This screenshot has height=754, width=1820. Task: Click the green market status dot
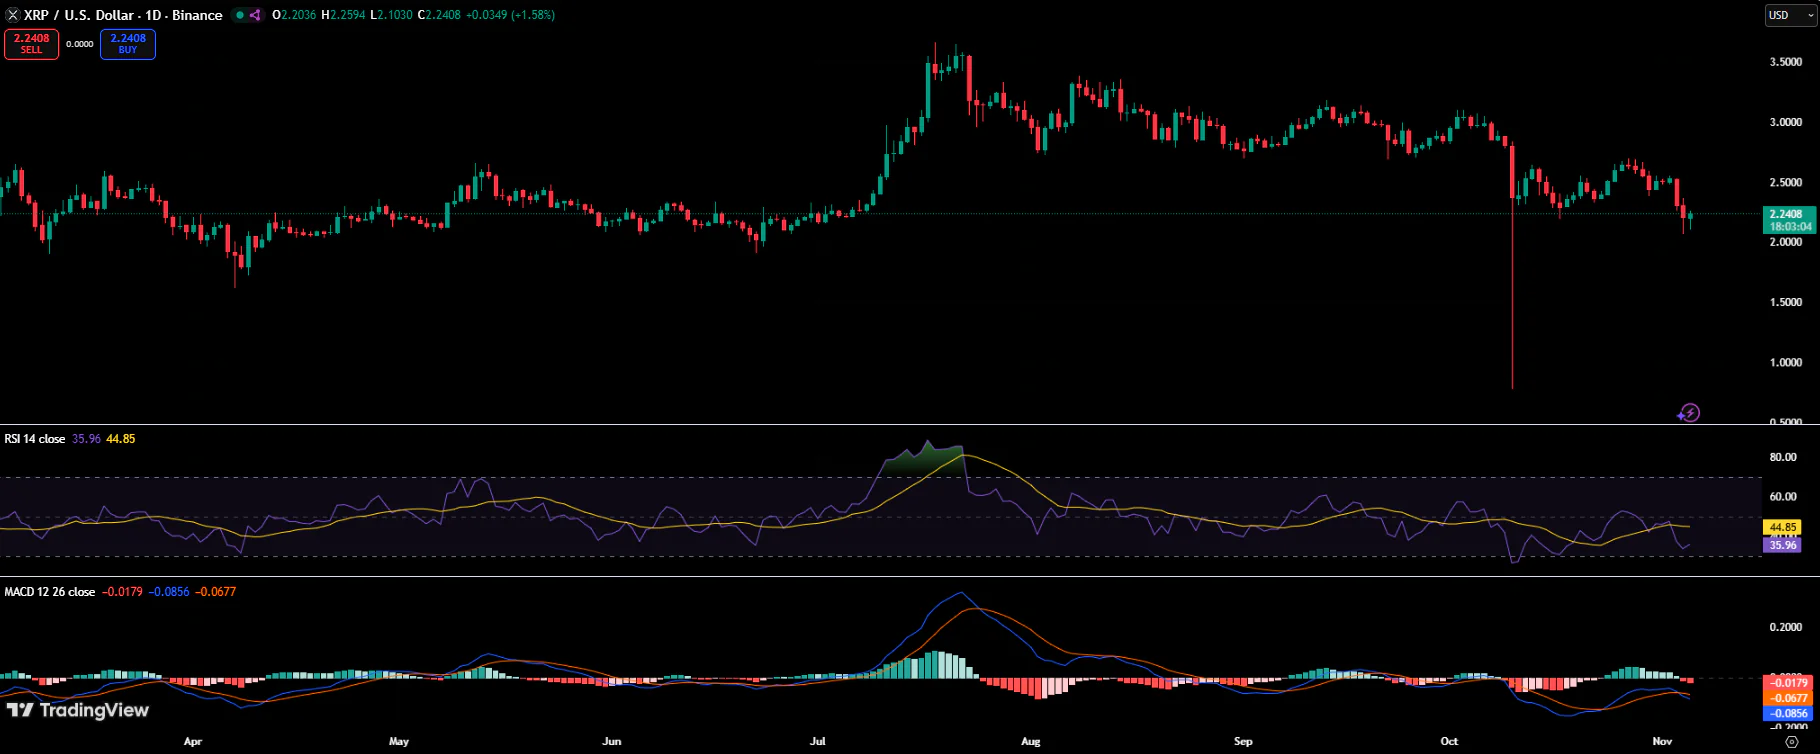pyautogui.click(x=240, y=15)
